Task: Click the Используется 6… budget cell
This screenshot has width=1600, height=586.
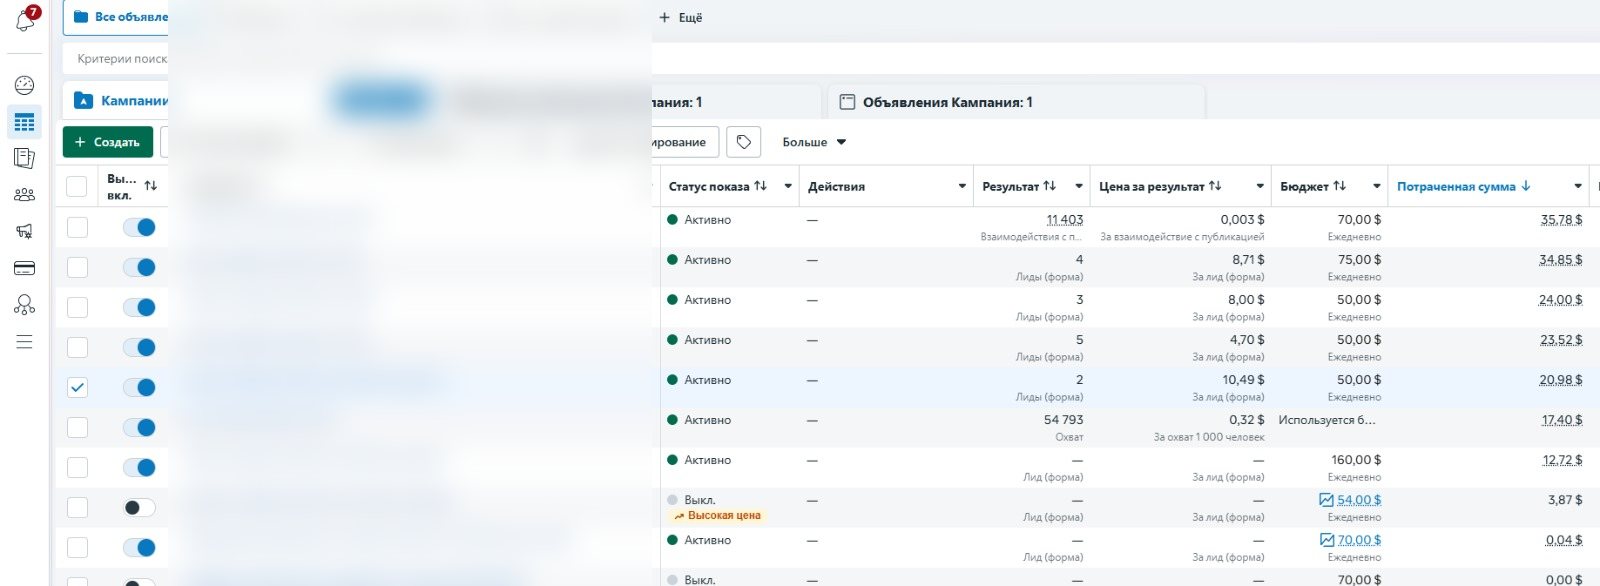Action: pos(1327,420)
